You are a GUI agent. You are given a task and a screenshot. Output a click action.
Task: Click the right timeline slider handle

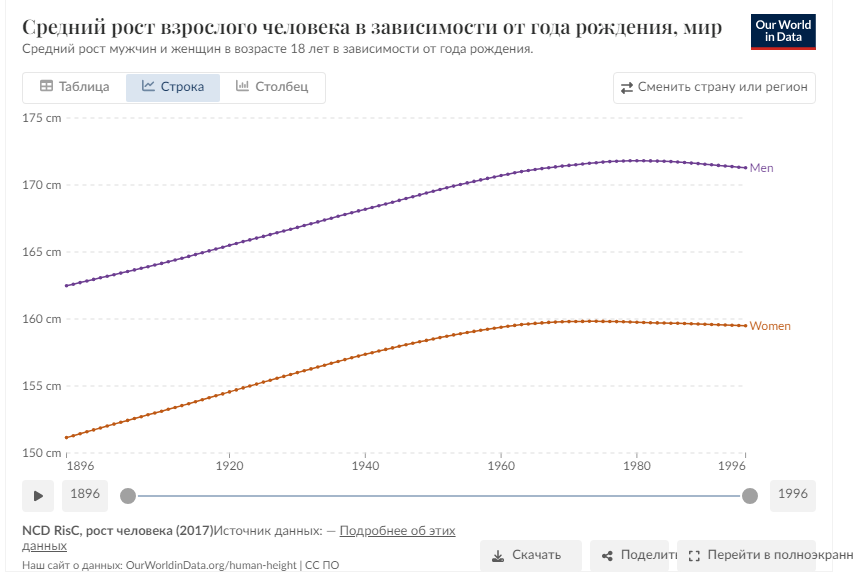click(750, 495)
